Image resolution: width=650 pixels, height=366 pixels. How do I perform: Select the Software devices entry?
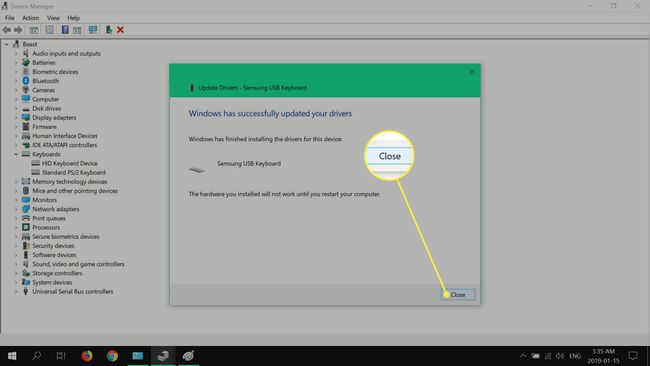[x=54, y=255]
